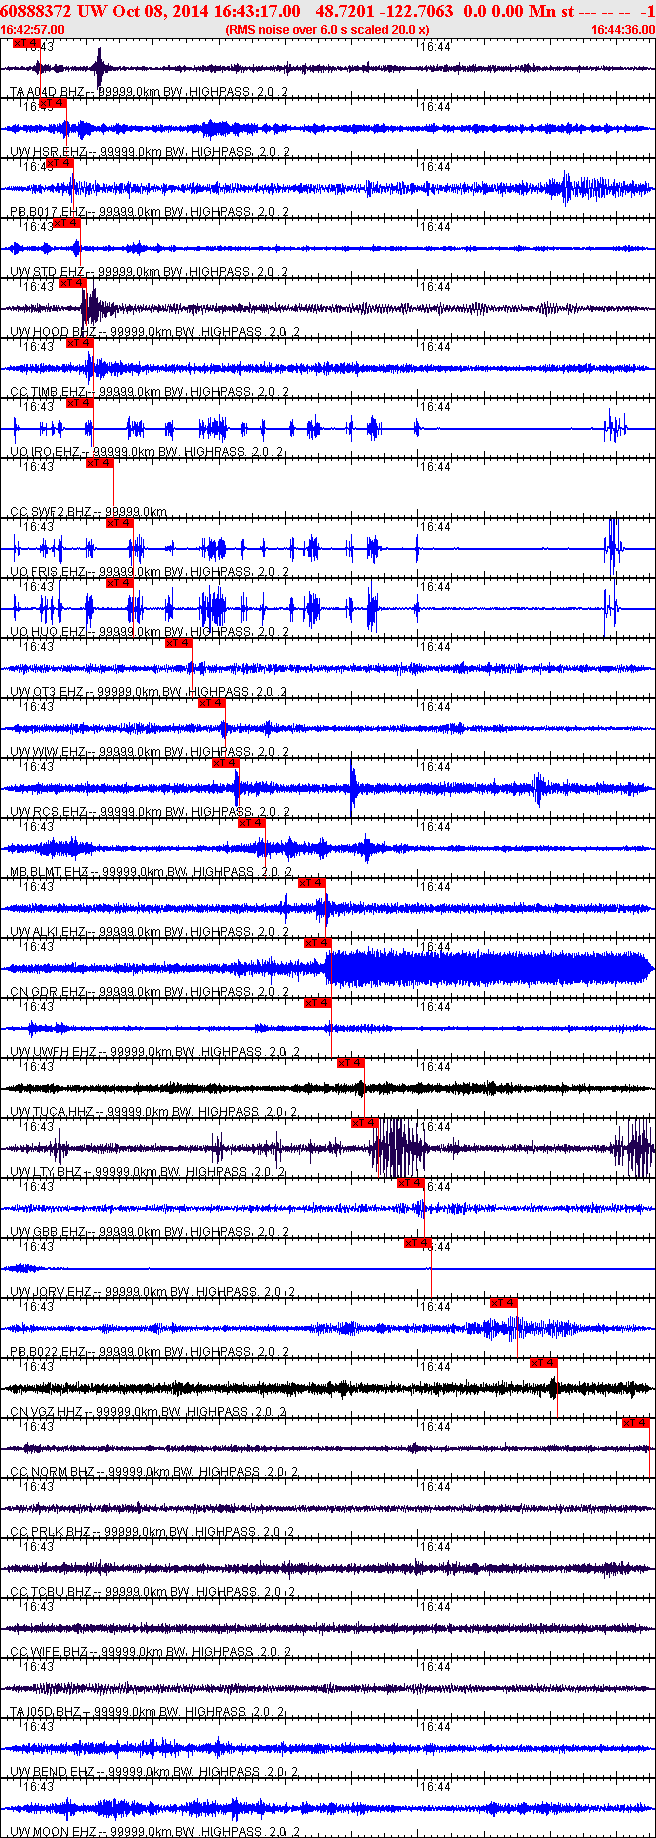Click the red pick flag on UW JORV trace
Viewport: 656px width, 1838px height.
tap(418, 1243)
